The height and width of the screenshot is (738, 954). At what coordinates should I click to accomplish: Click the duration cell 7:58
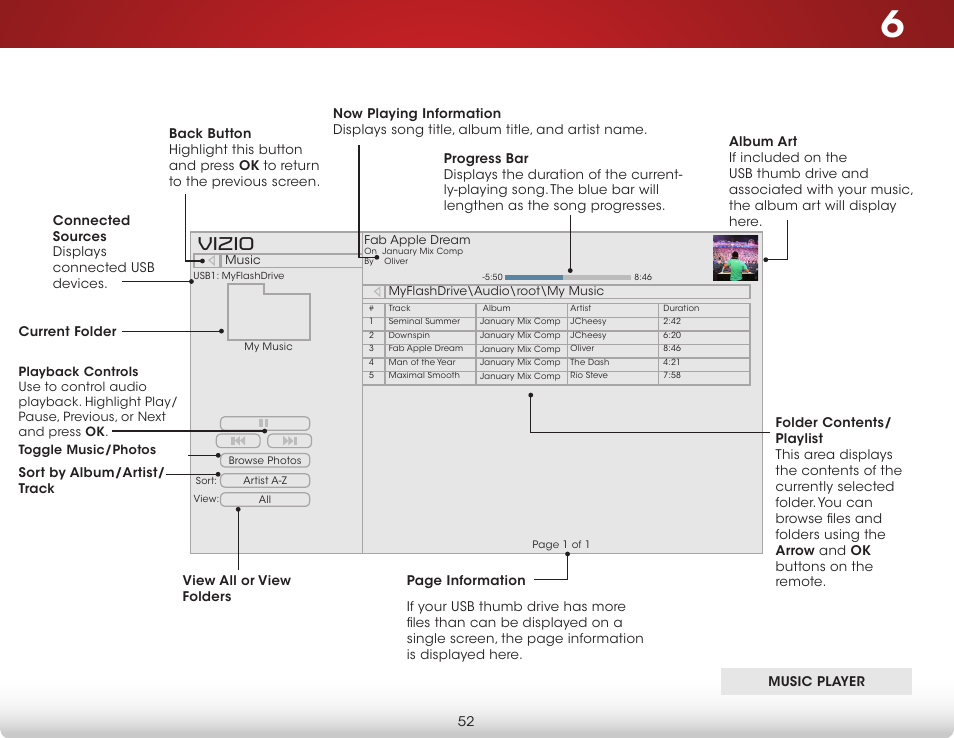click(672, 375)
